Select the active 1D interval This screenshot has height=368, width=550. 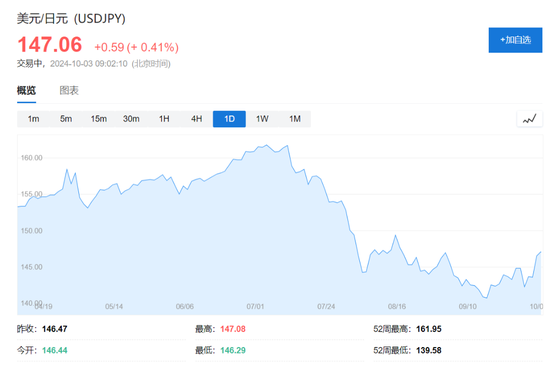coord(229,119)
